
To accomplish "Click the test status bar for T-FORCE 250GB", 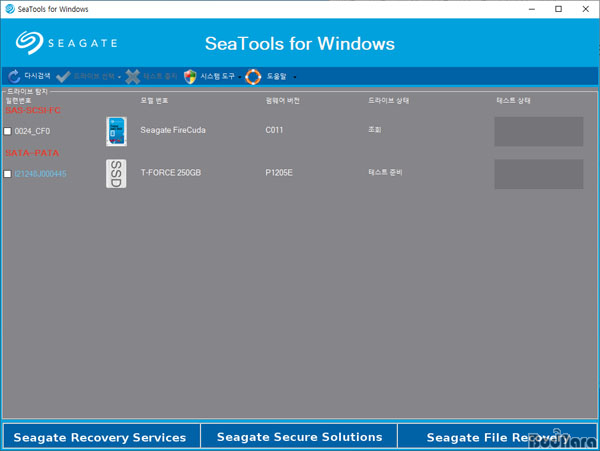I will click(539, 174).
